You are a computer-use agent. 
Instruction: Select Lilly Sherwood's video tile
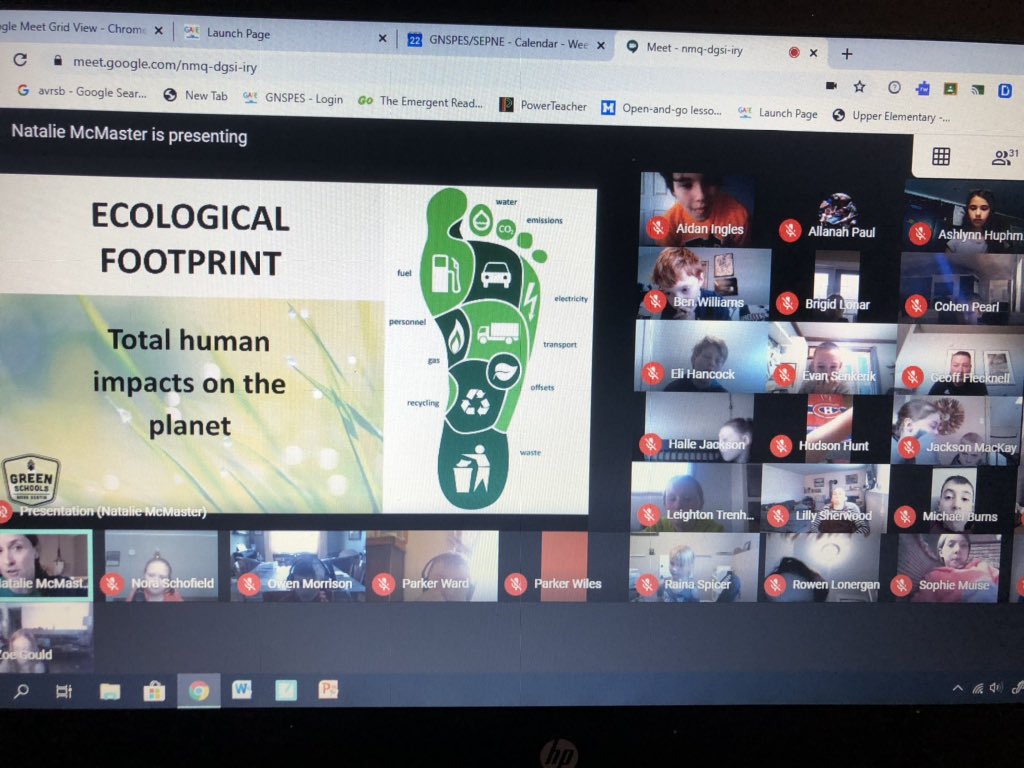825,499
